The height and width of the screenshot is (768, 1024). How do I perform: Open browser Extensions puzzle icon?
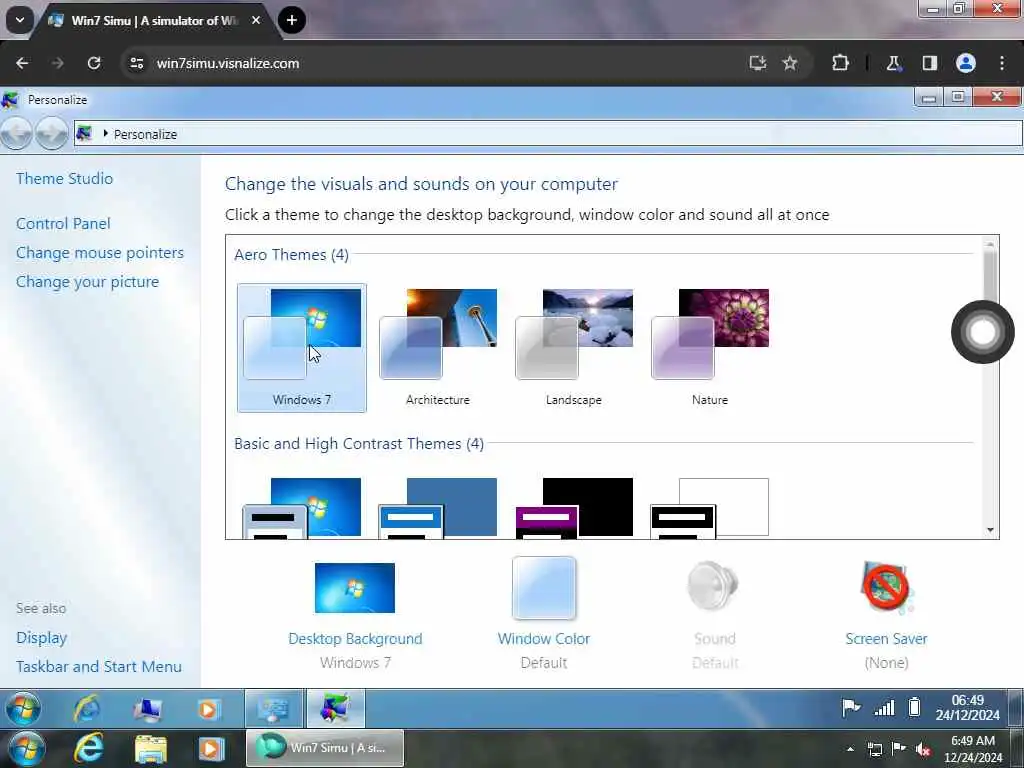pos(840,63)
